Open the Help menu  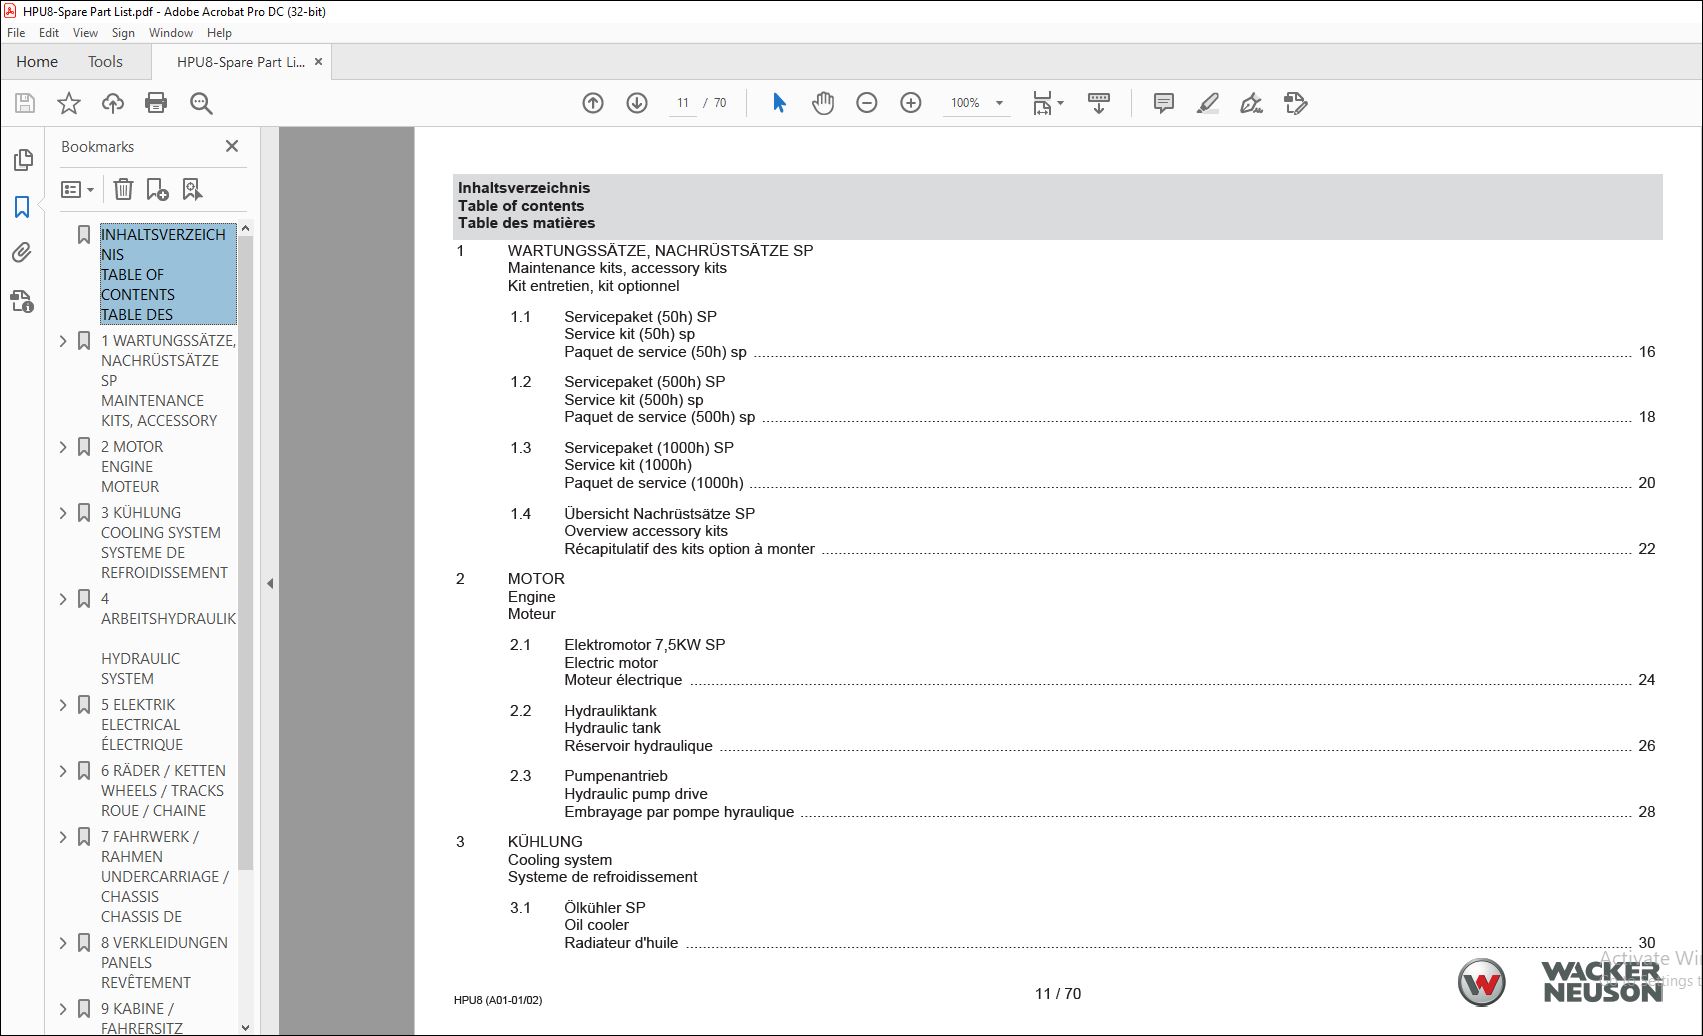(219, 33)
